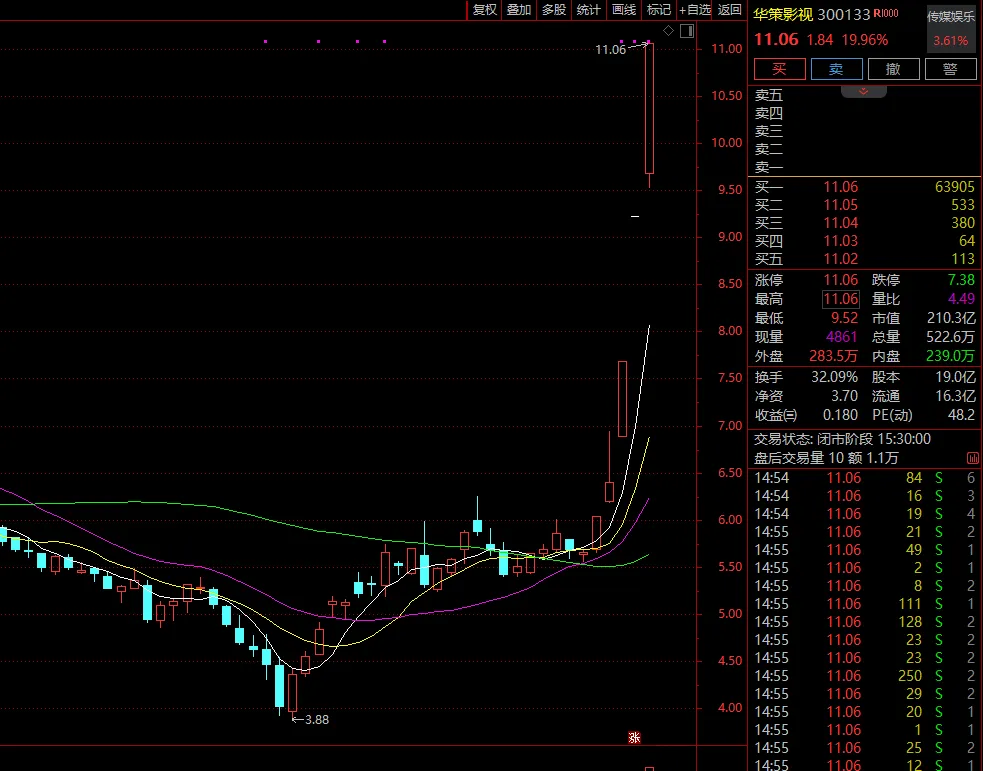Image resolution: width=983 pixels, height=771 pixels.
Task: Click the red 涨 marker at chart bottom
Action: click(x=634, y=738)
